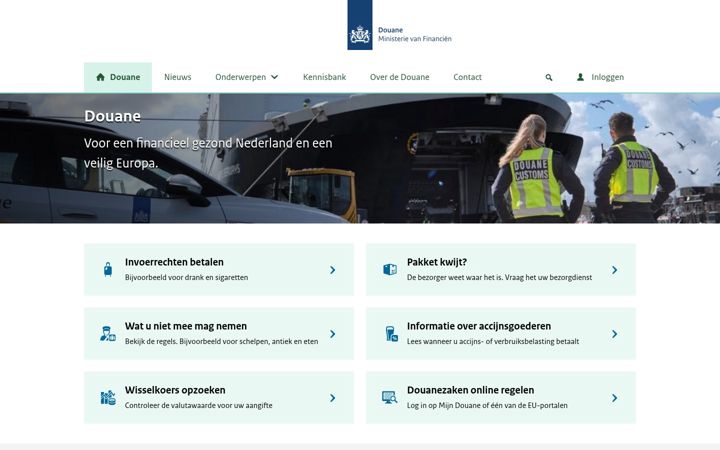This screenshot has height=450, width=720.
Task: Click chevron arrow on Wisselkoers opzoeken card
Action: pyautogui.click(x=332, y=398)
